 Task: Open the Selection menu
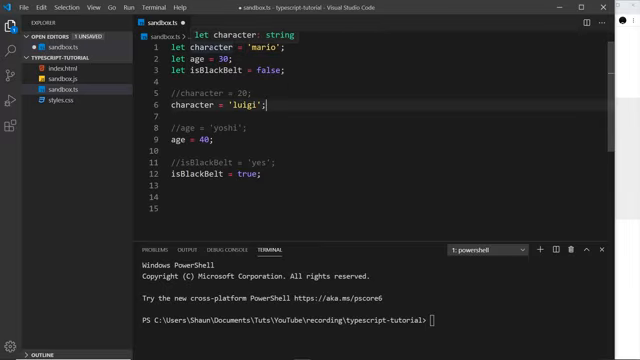[67, 7]
